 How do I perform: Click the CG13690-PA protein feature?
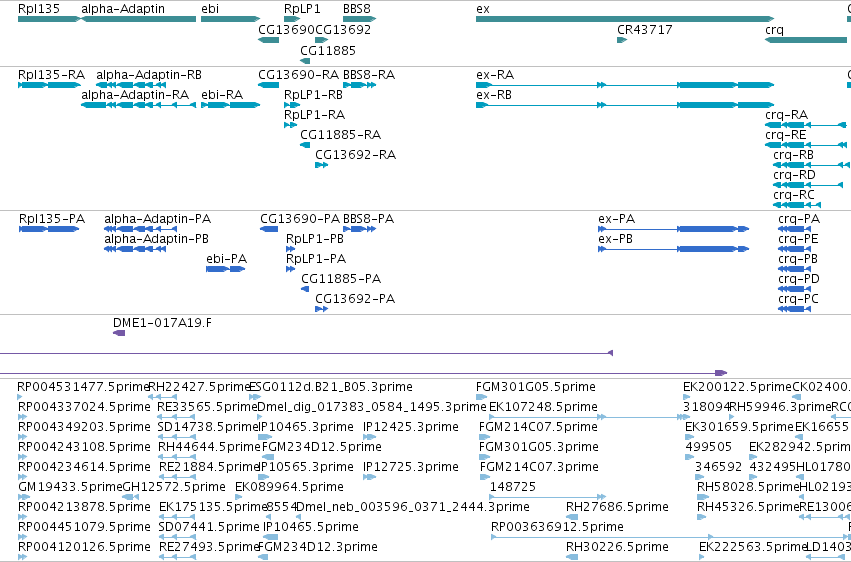click(x=269, y=229)
